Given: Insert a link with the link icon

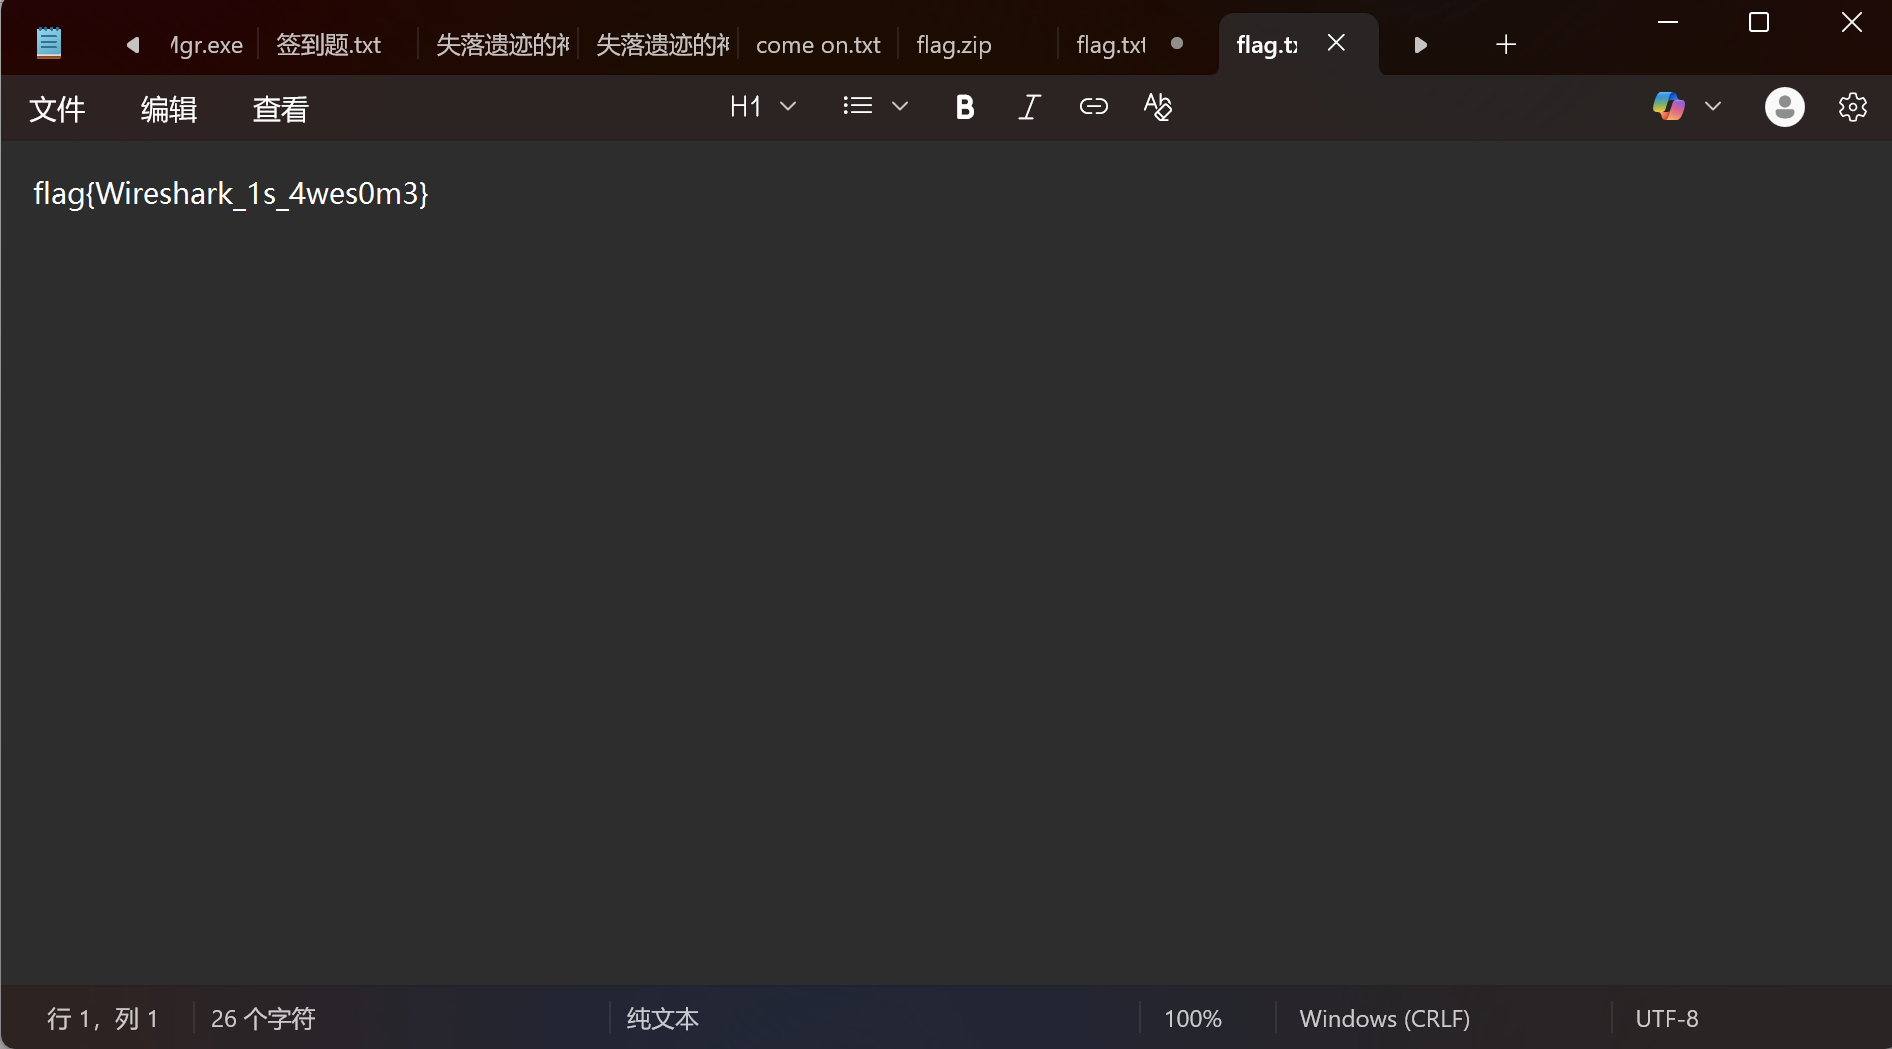Looking at the screenshot, I should point(1093,107).
